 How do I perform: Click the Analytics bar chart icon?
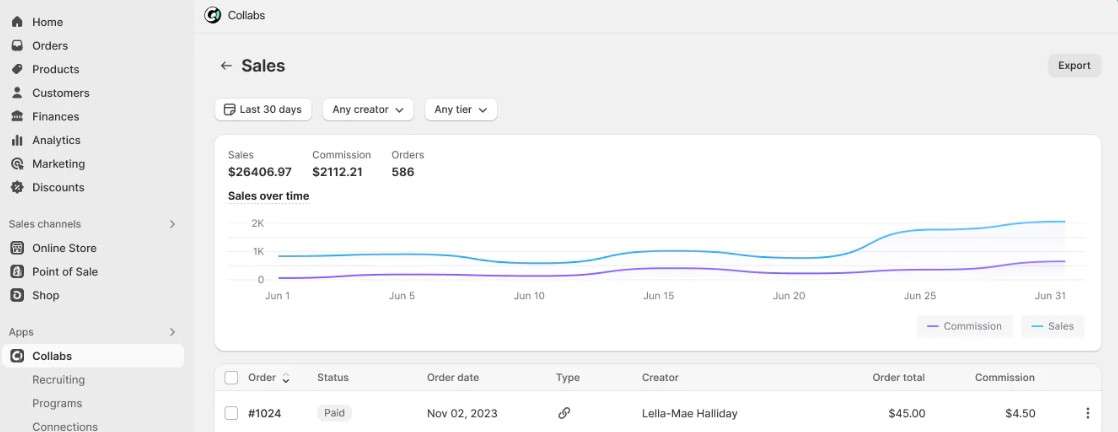pos(17,140)
